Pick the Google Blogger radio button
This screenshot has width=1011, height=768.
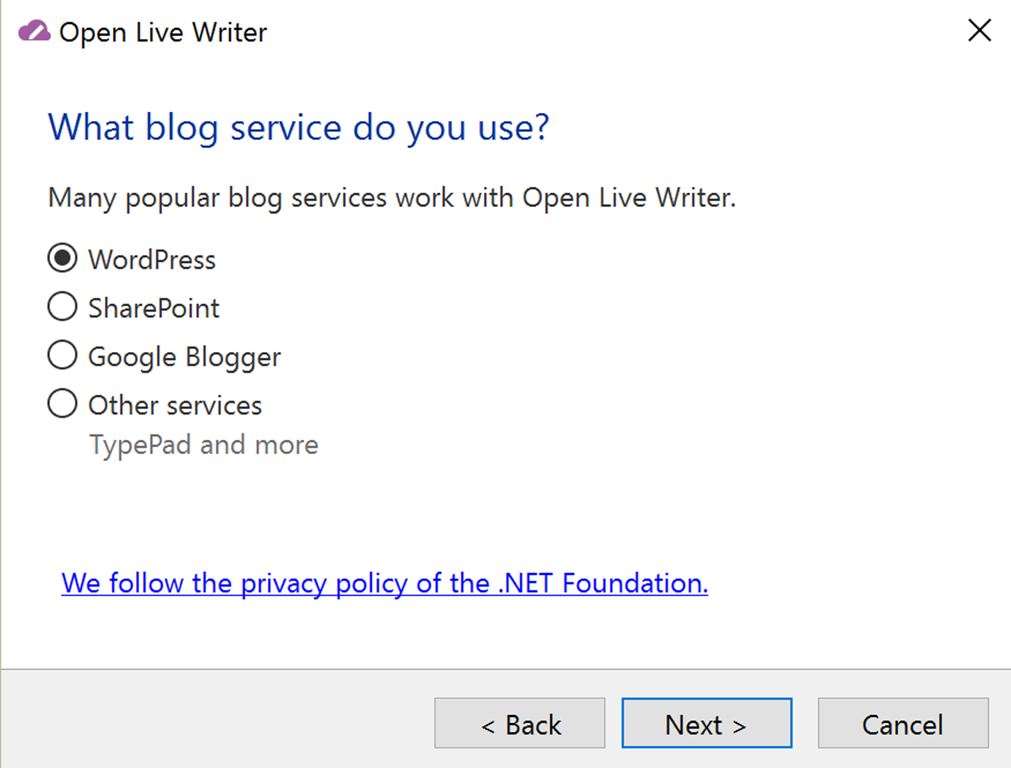[x=62, y=356]
